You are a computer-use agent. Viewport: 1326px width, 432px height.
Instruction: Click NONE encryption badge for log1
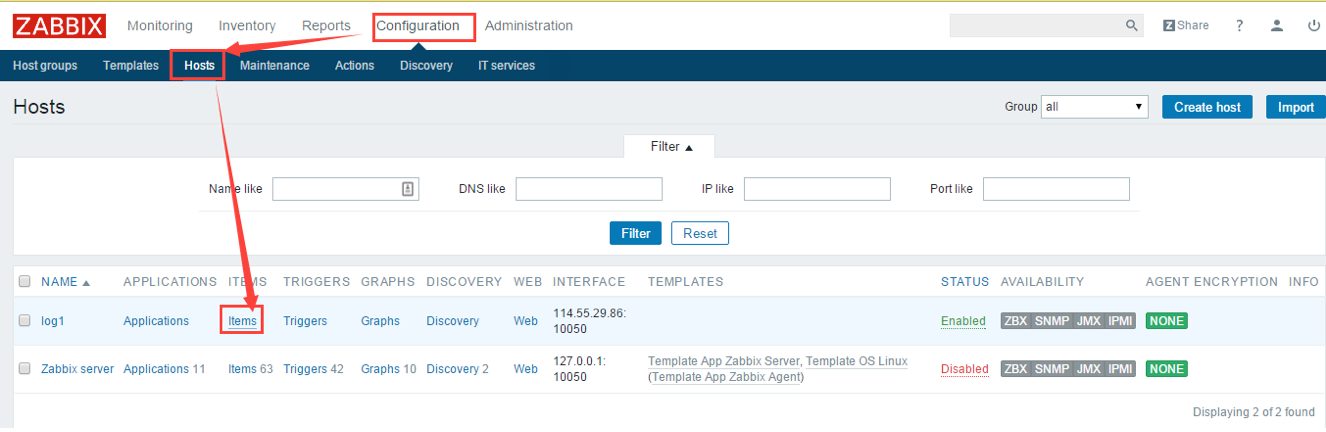coord(1167,321)
